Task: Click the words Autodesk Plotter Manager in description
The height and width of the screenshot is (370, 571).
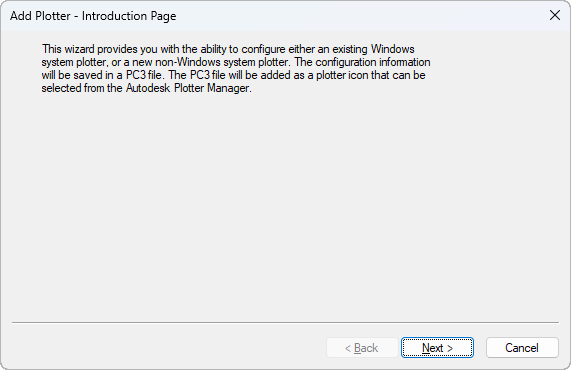Action: pos(189,88)
